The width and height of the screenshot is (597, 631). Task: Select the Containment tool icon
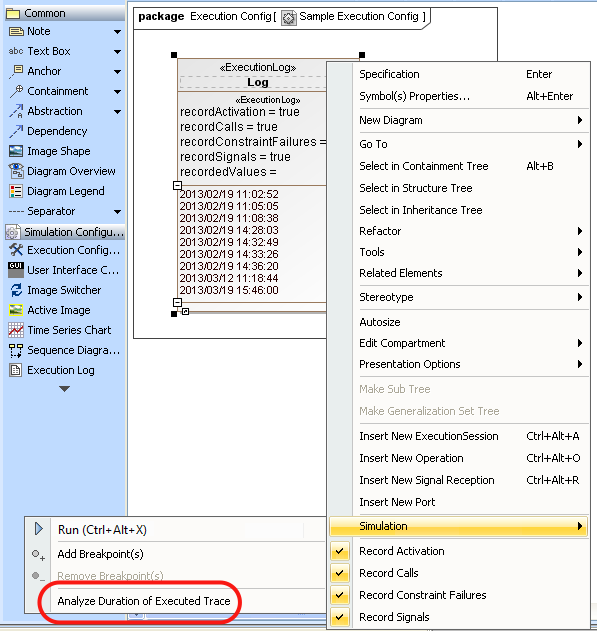(16, 91)
